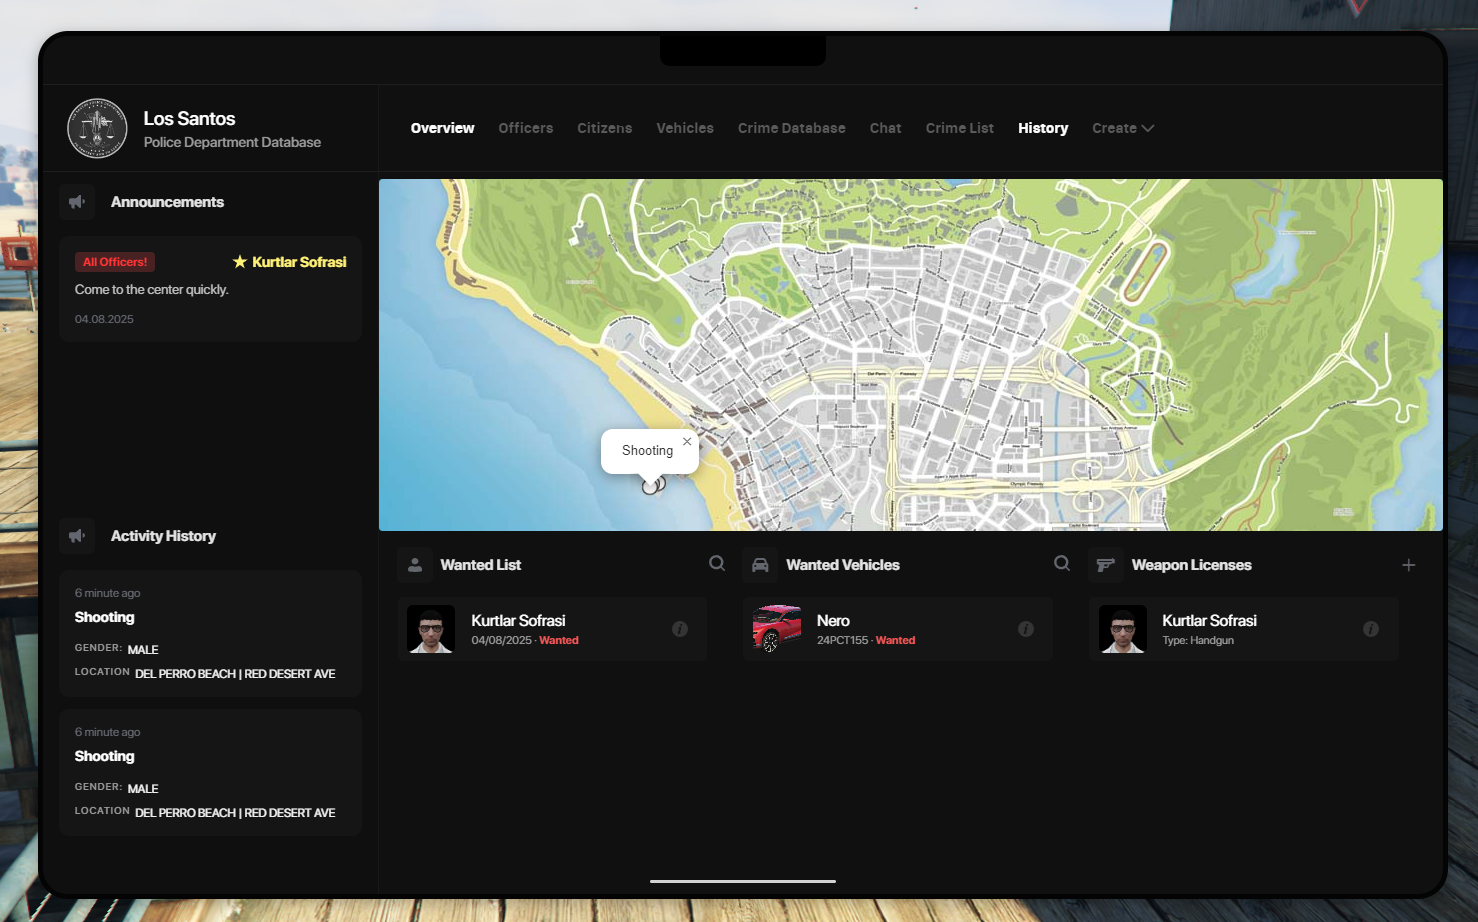Click the All Officers! announcement tag
1478x922 pixels.
pyautogui.click(x=115, y=262)
